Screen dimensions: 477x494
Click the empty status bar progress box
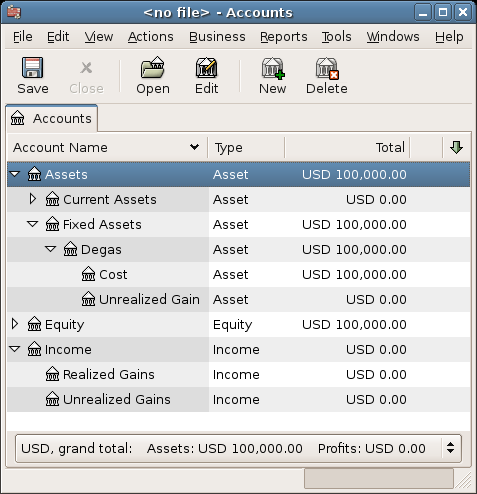tap(379, 479)
